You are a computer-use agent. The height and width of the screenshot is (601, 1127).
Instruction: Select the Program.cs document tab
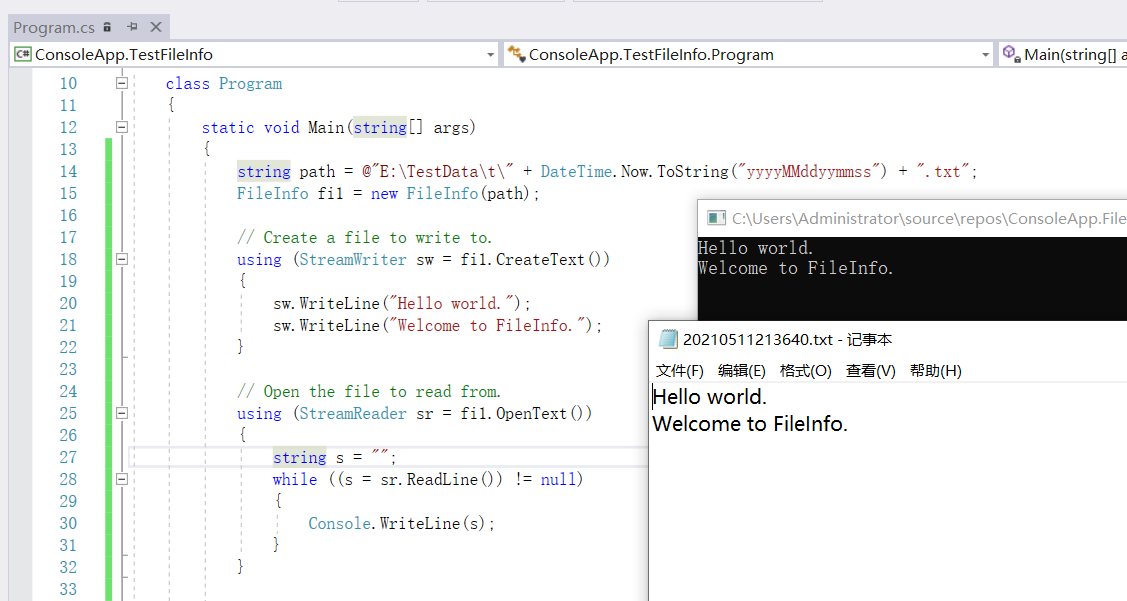point(52,27)
